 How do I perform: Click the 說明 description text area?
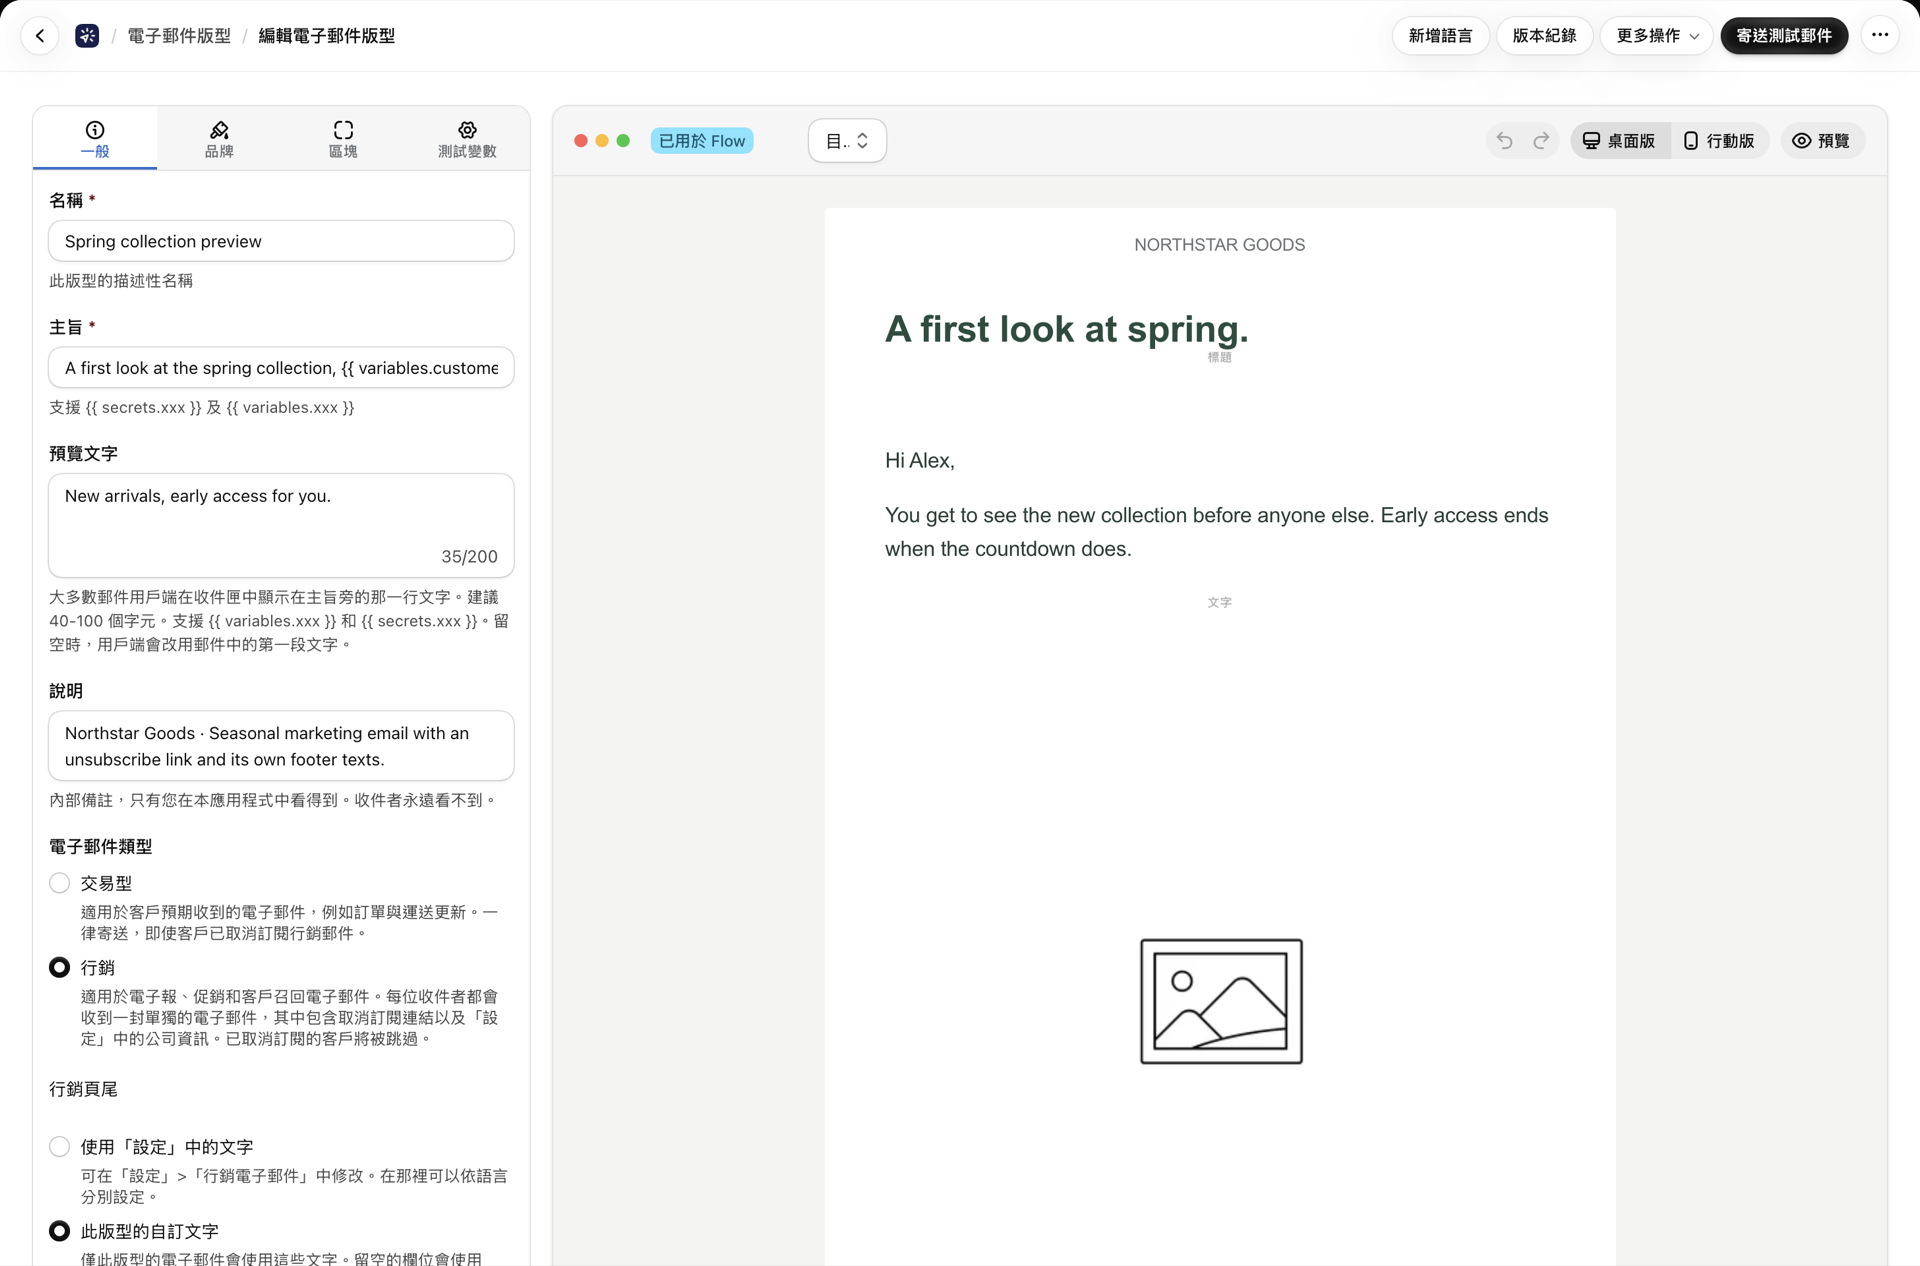point(281,746)
